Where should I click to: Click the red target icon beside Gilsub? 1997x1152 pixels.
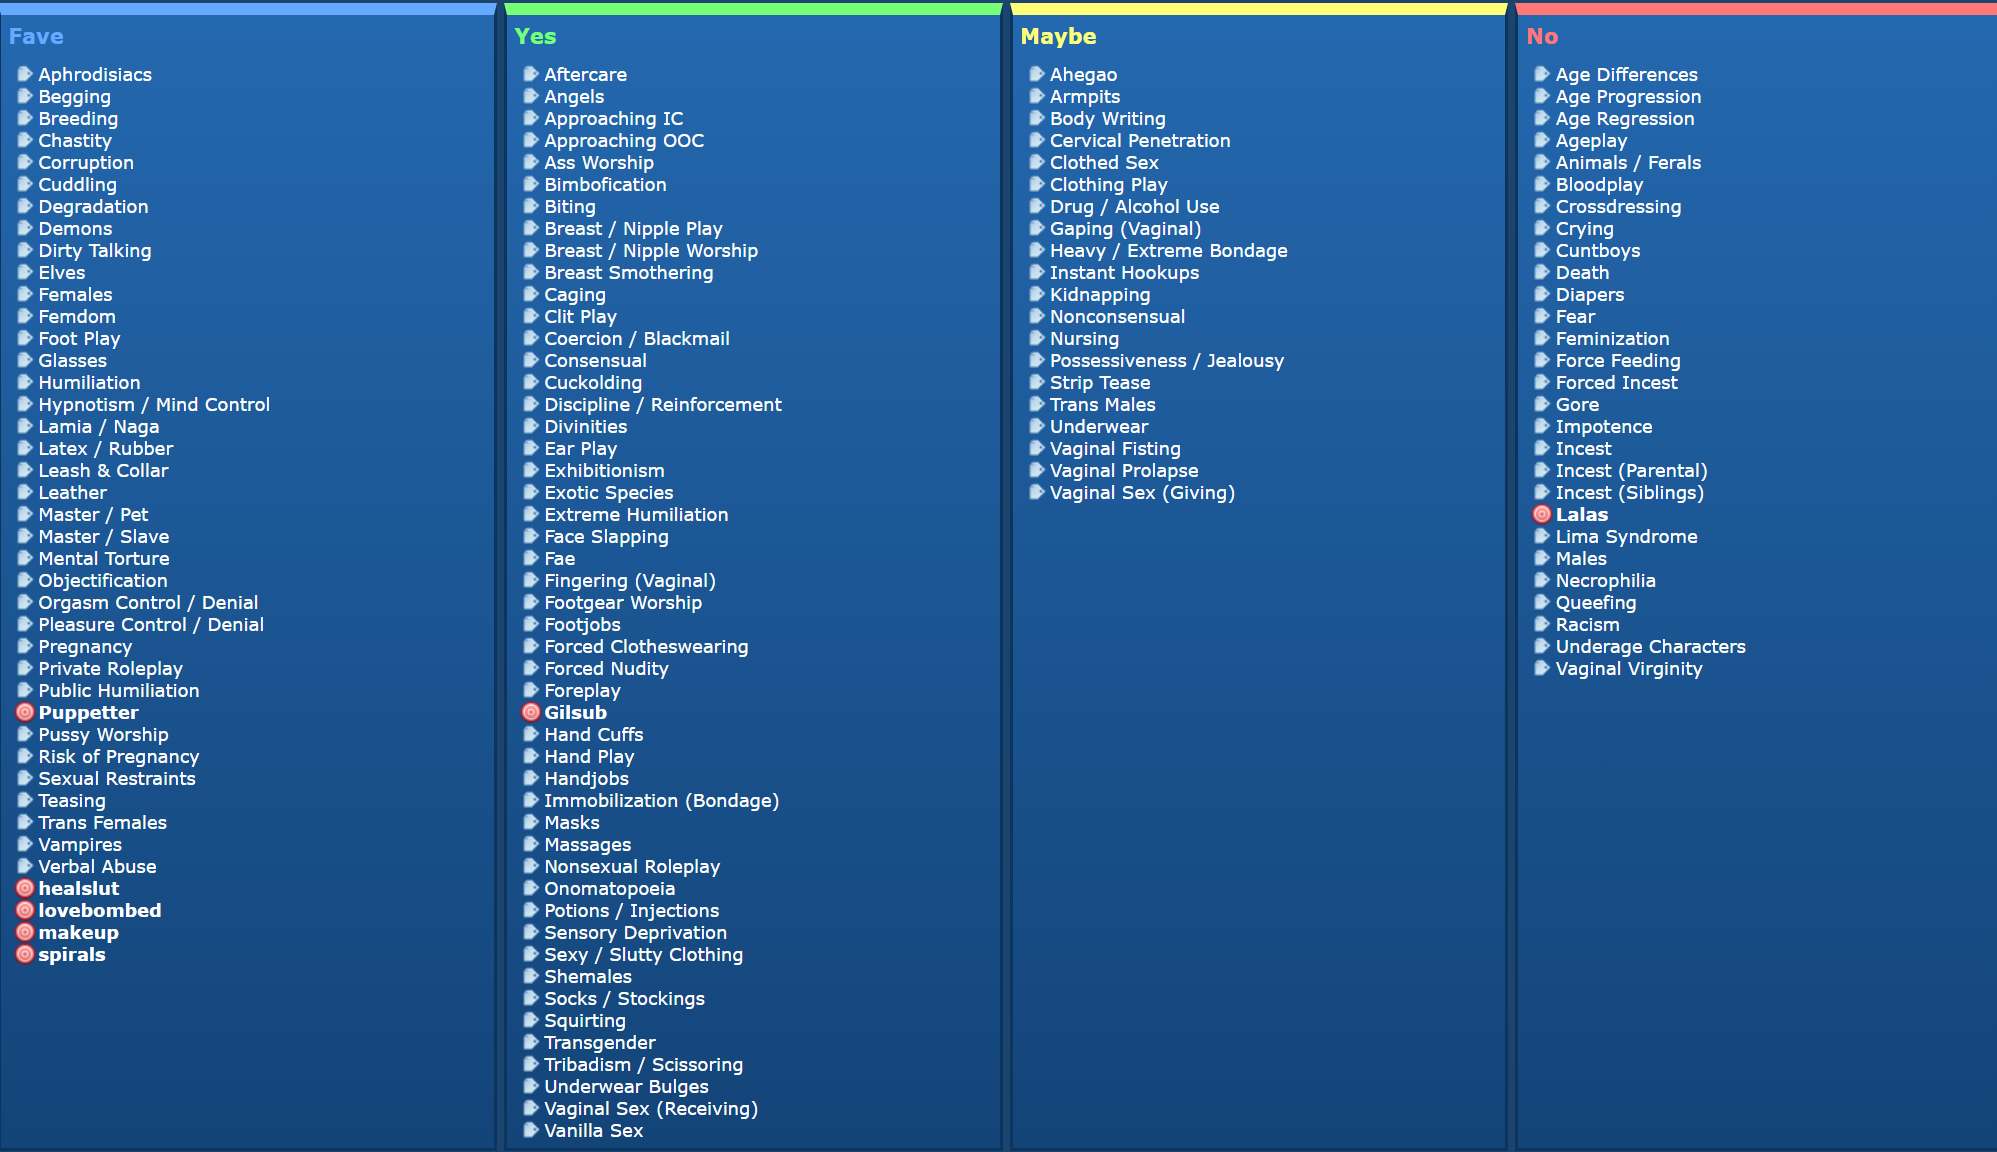tap(531, 712)
